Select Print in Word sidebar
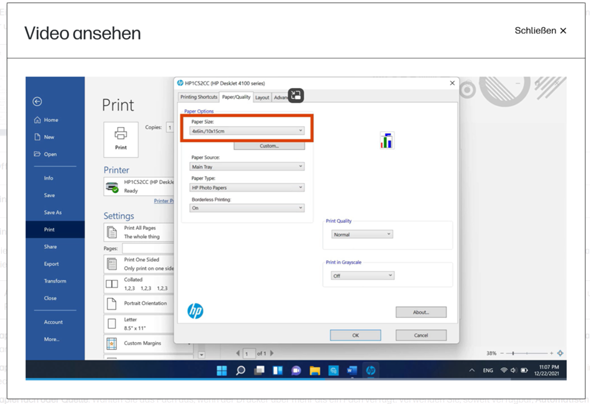The height and width of the screenshot is (404, 590). coord(55,229)
